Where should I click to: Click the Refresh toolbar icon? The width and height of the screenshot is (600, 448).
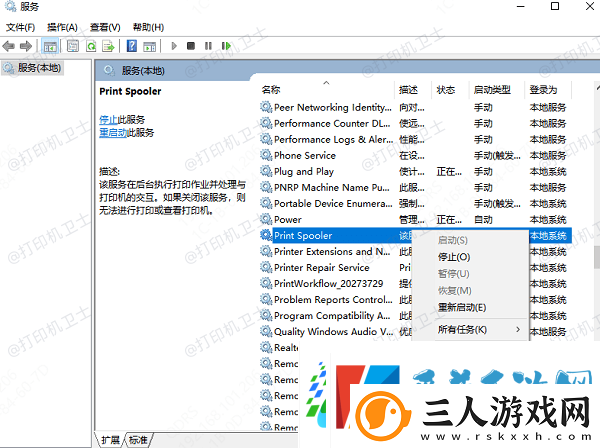[91, 46]
